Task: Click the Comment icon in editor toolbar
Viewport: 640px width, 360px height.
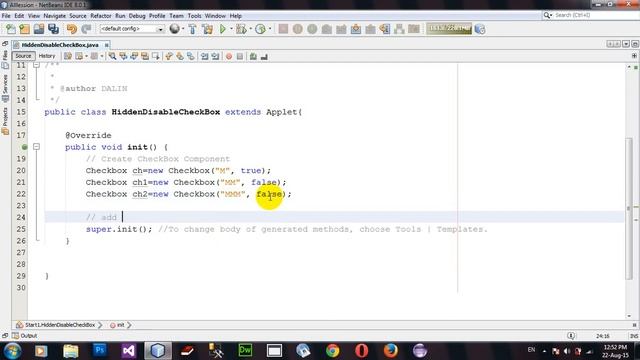Action: tap(253, 56)
